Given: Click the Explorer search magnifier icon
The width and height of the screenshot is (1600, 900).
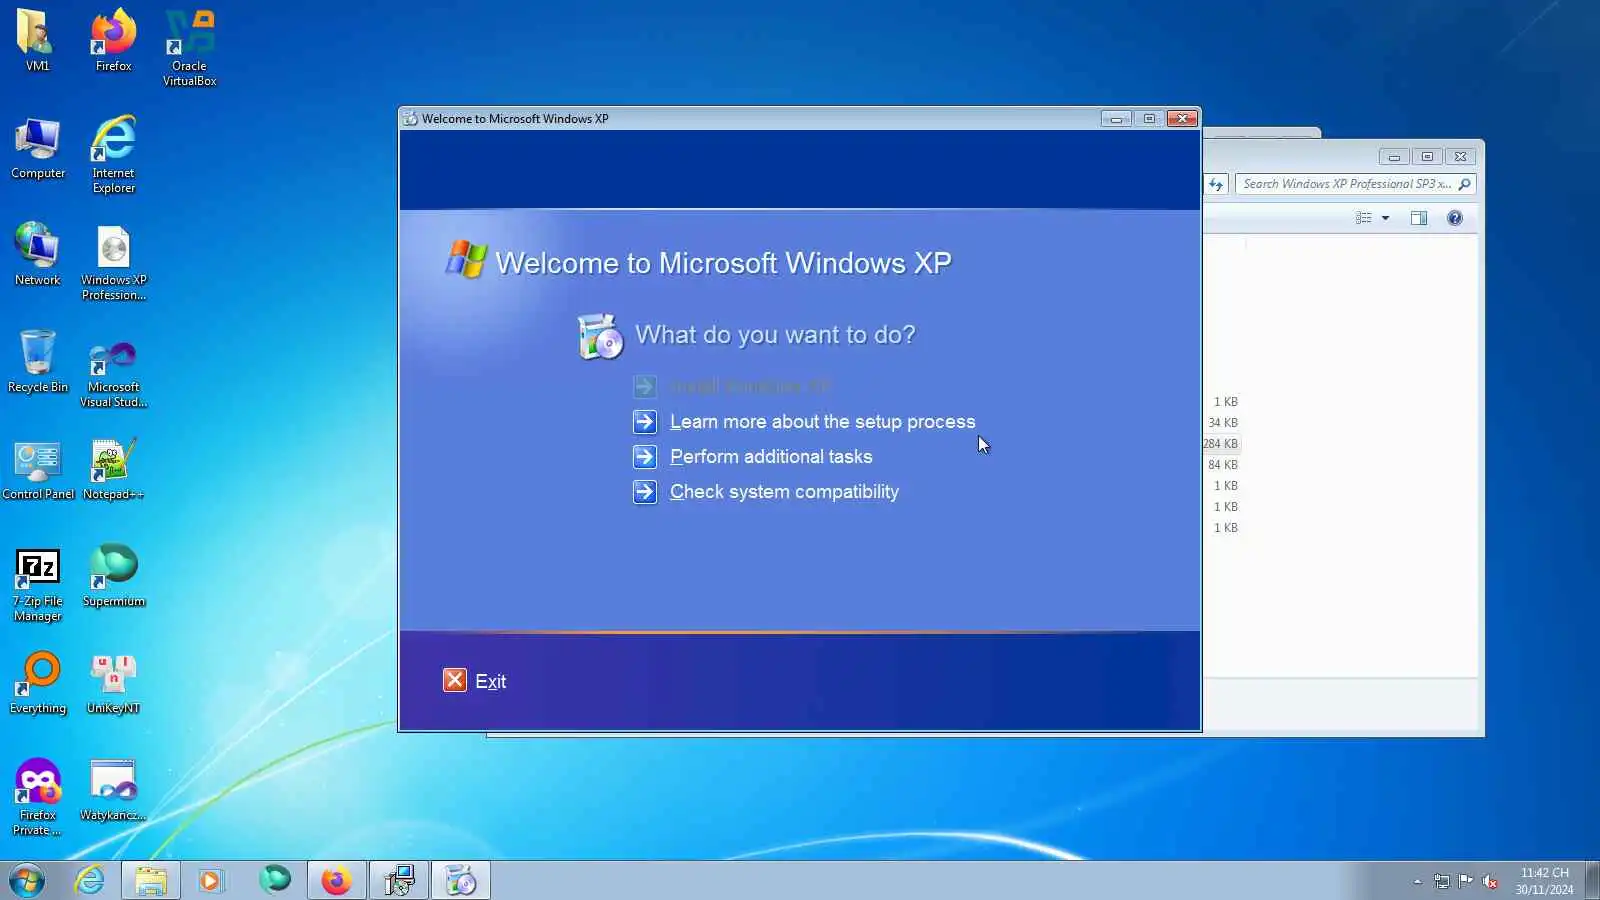Looking at the screenshot, I should point(1464,184).
